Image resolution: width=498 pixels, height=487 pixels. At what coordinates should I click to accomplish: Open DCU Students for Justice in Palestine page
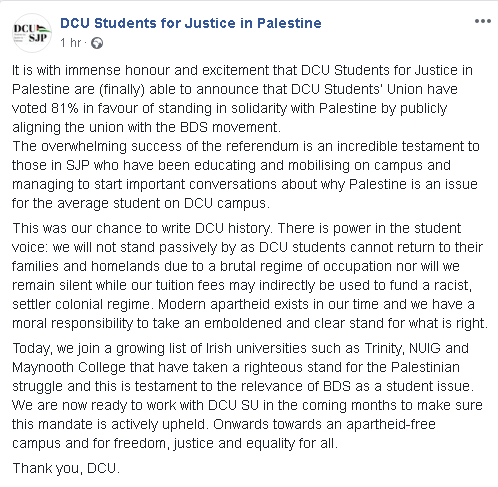(191, 23)
